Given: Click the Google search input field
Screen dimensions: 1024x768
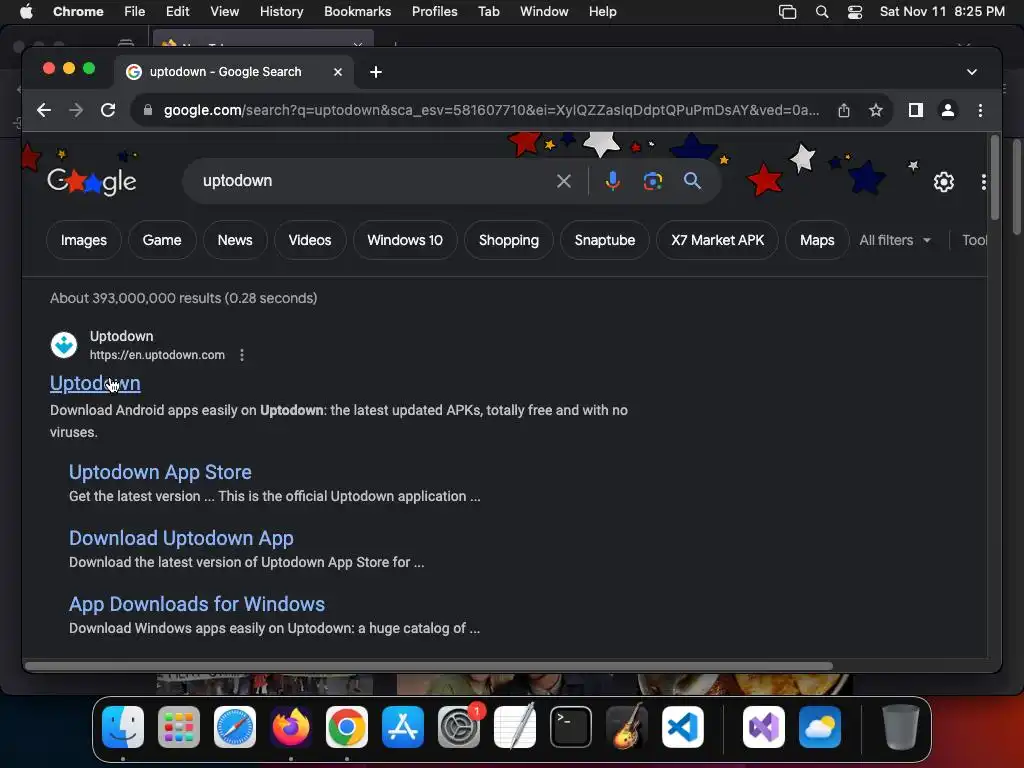Looking at the screenshot, I should [x=372, y=181].
